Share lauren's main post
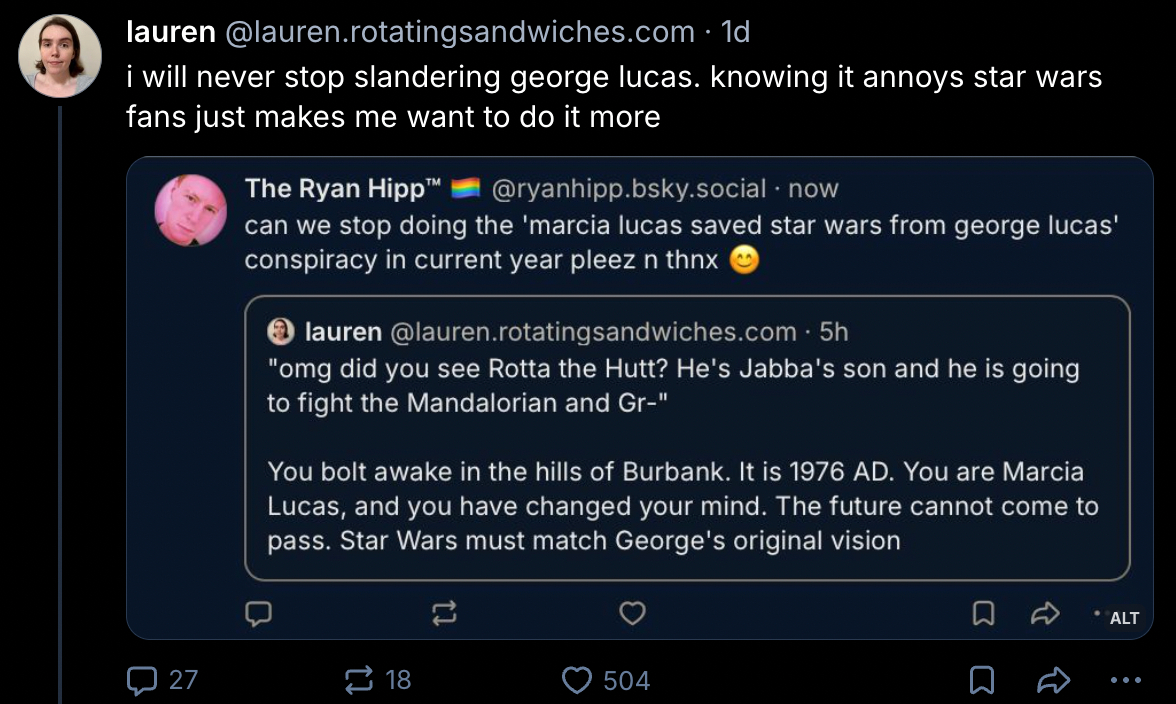The height and width of the screenshot is (704, 1176). (x=1055, y=681)
